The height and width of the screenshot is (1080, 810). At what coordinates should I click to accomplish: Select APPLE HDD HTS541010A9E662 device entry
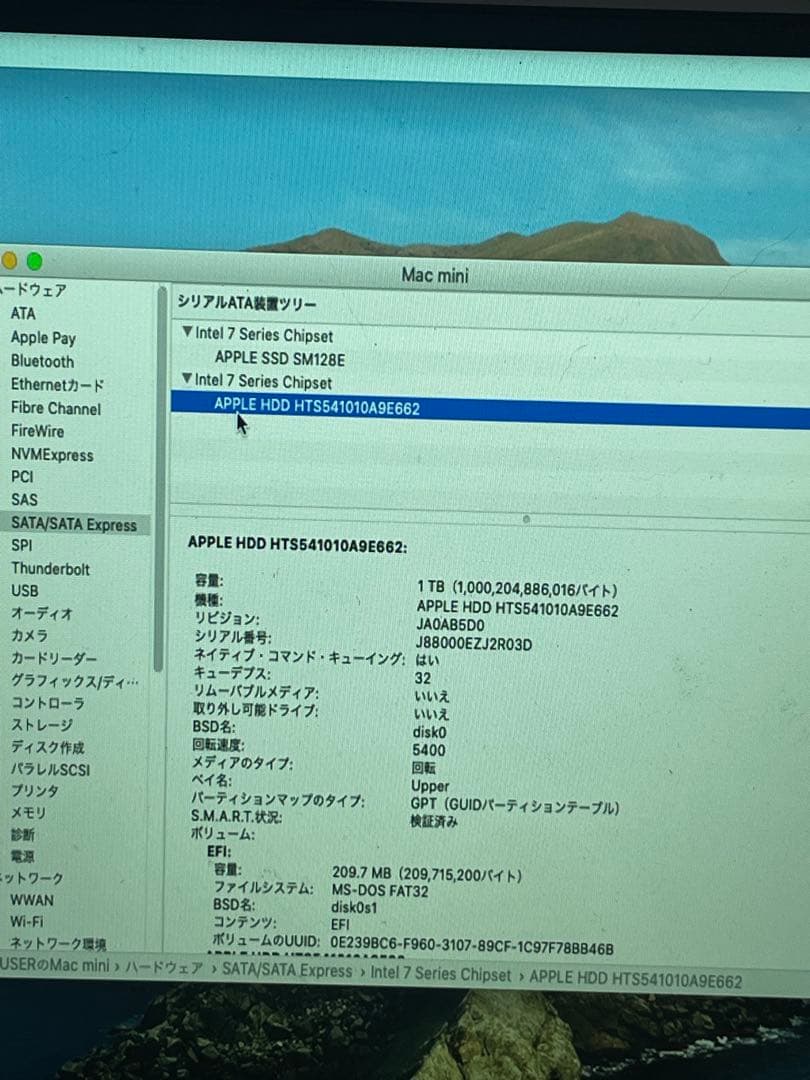click(320, 406)
